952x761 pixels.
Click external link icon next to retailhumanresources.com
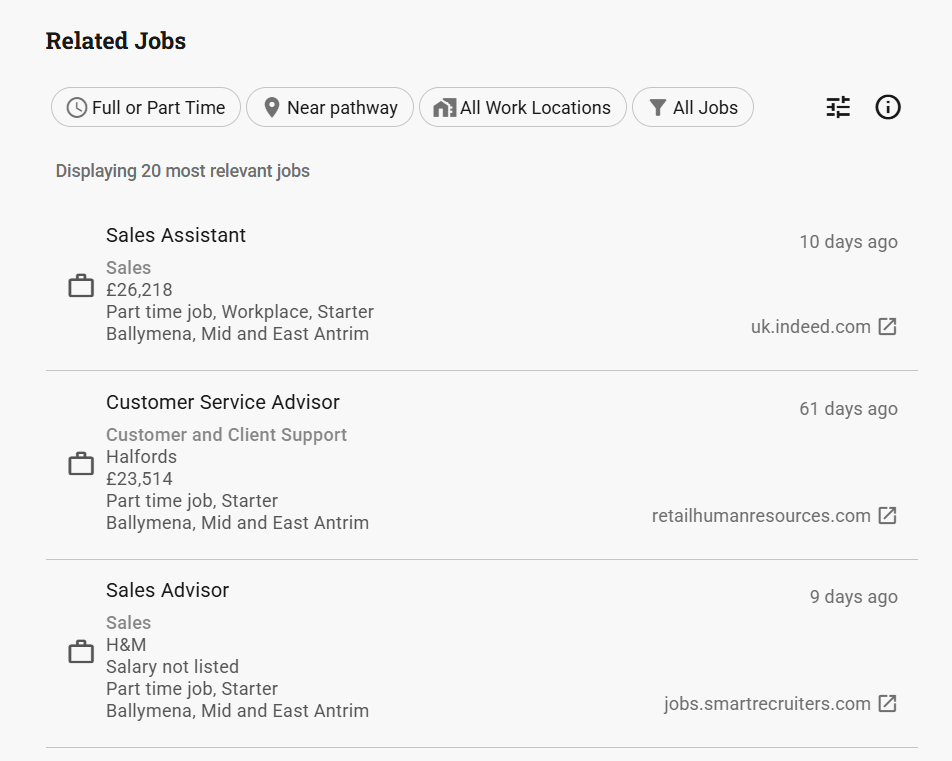click(x=887, y=516)
